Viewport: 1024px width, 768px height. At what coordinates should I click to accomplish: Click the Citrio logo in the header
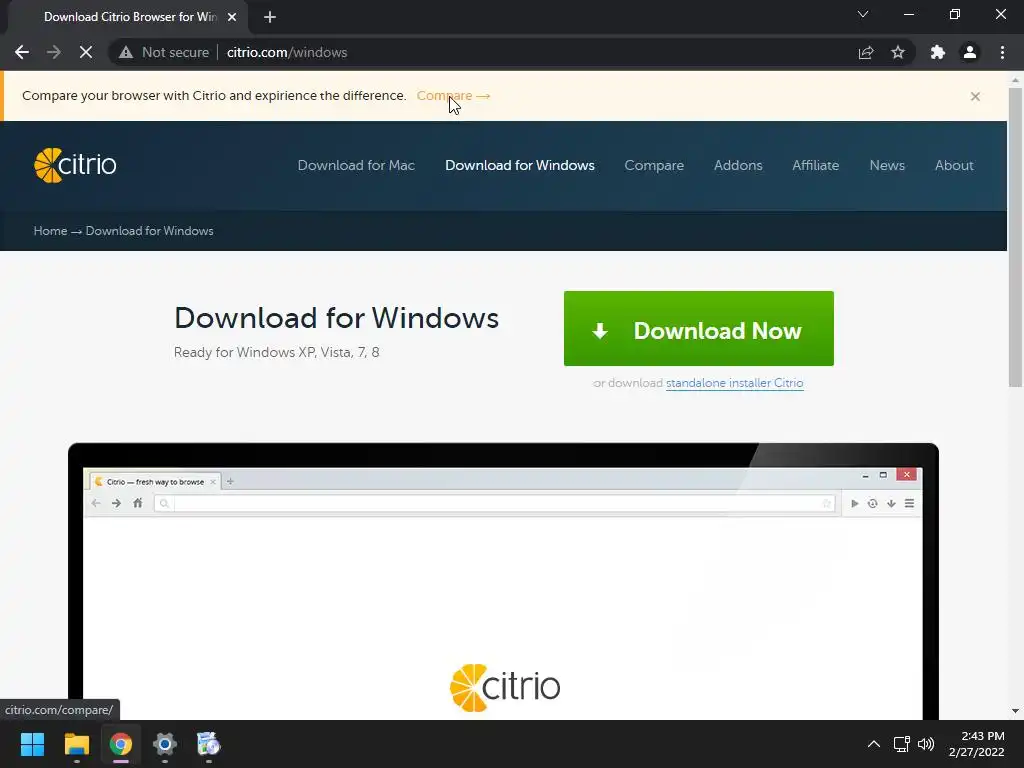[75, 165]
